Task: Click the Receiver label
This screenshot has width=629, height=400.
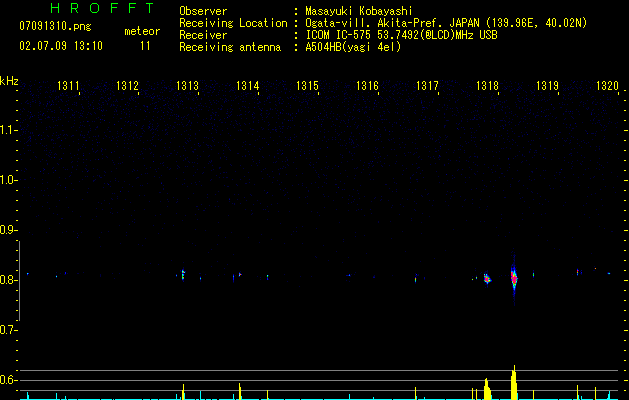Action: [x=203, y=35]
